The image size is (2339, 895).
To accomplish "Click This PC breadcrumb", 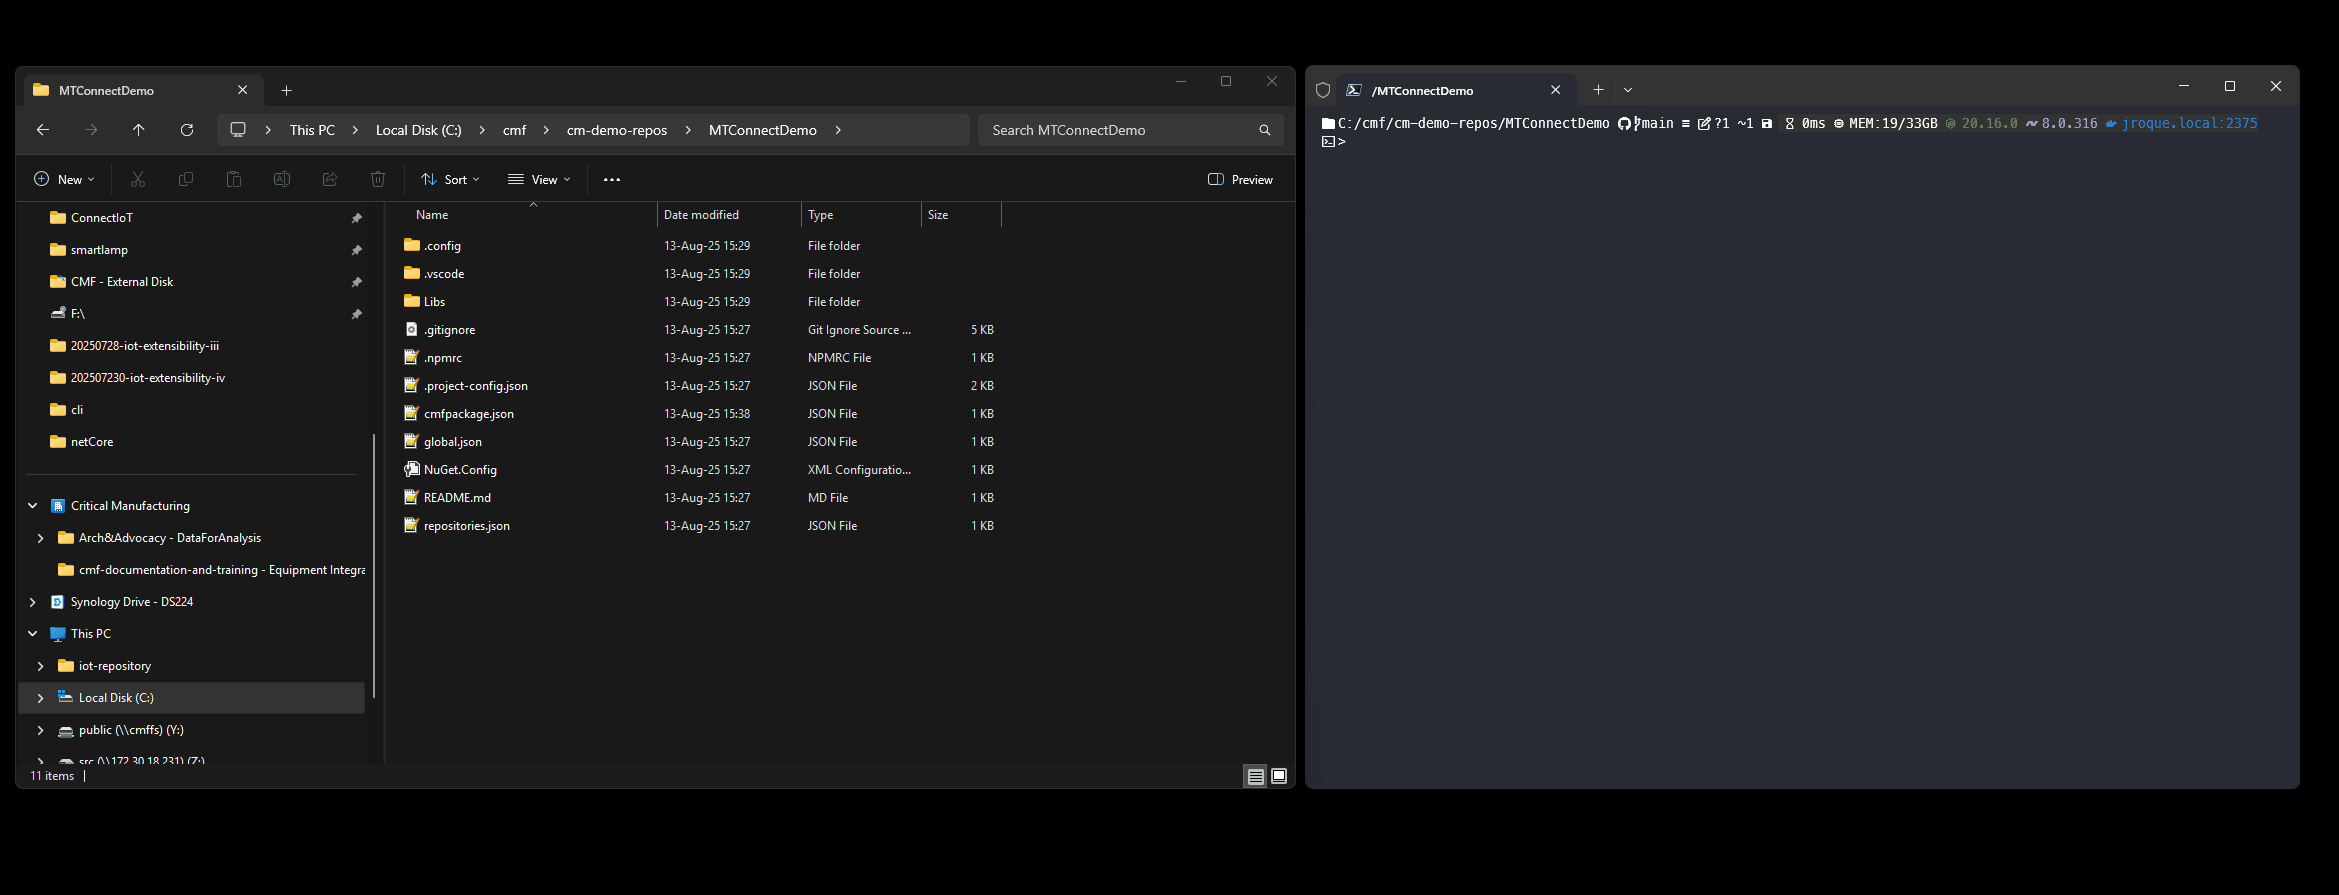I will coord(312,130).
